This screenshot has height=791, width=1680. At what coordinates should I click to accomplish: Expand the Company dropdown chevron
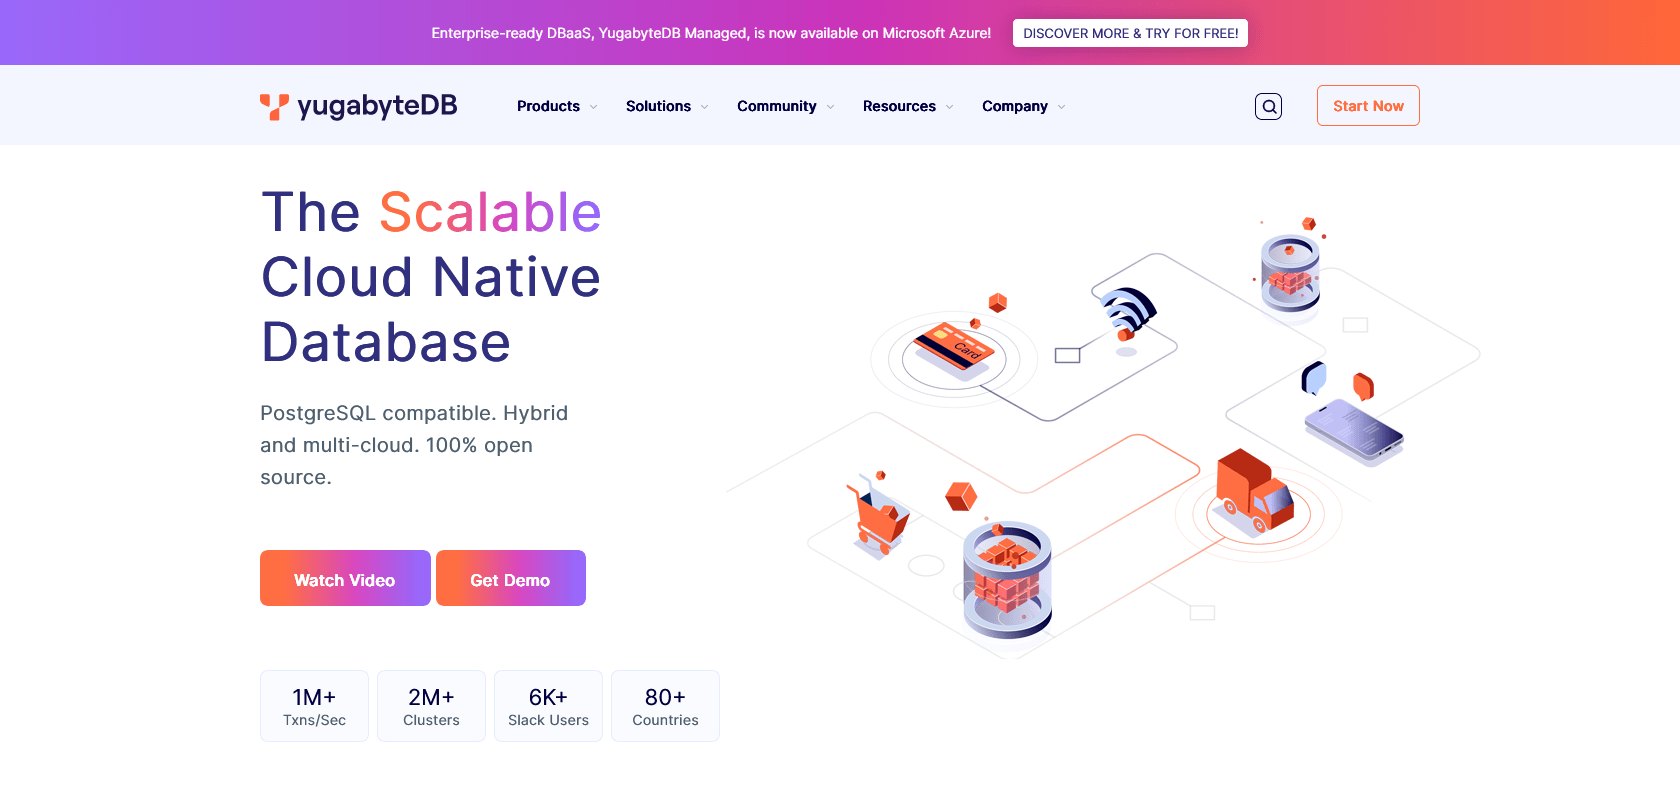1061,107
